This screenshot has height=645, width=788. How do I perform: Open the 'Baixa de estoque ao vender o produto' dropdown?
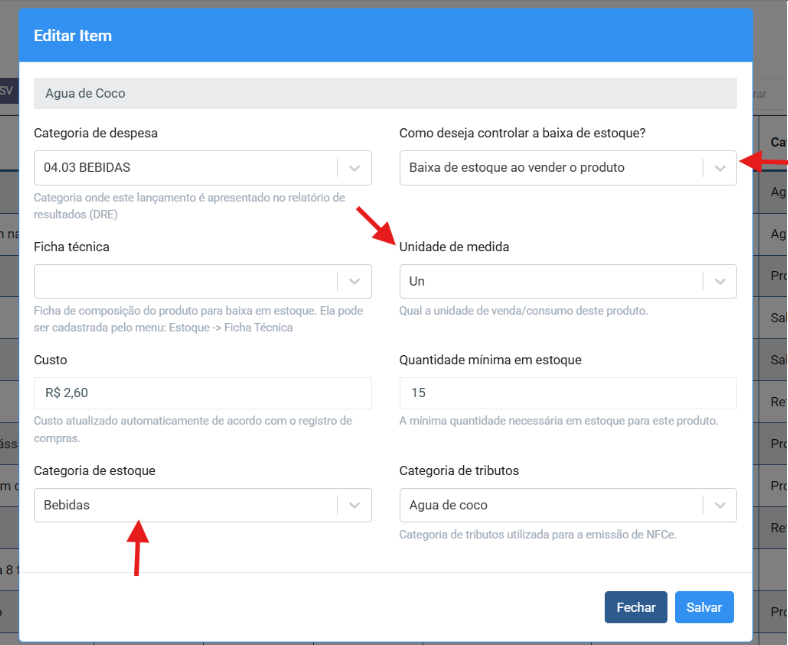pos(568,168)
